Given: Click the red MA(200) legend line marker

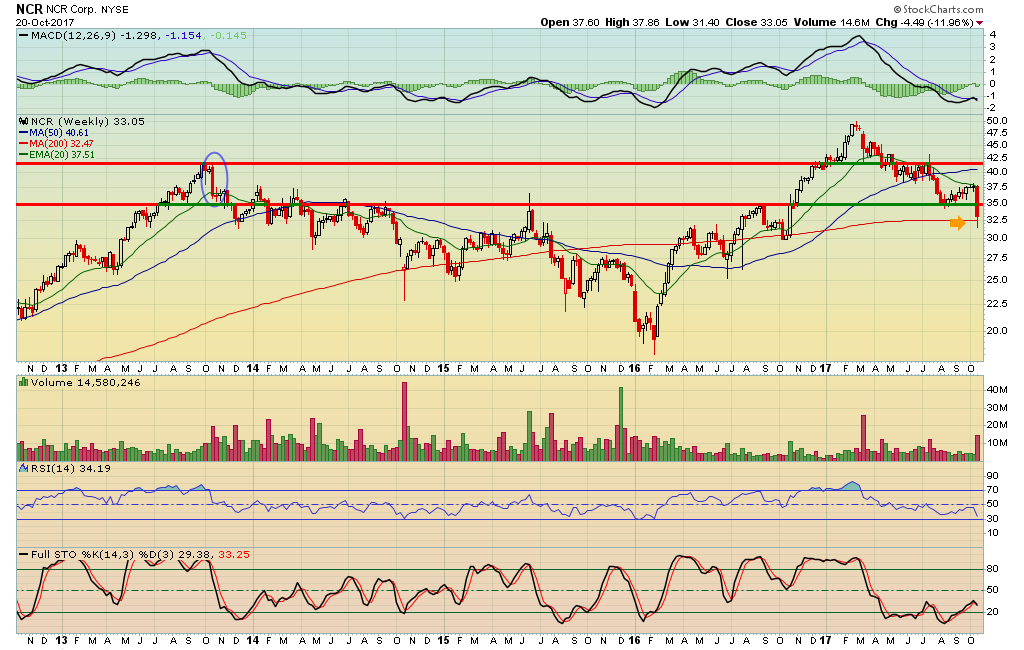Looking at the screenshot, I should 22,143.
